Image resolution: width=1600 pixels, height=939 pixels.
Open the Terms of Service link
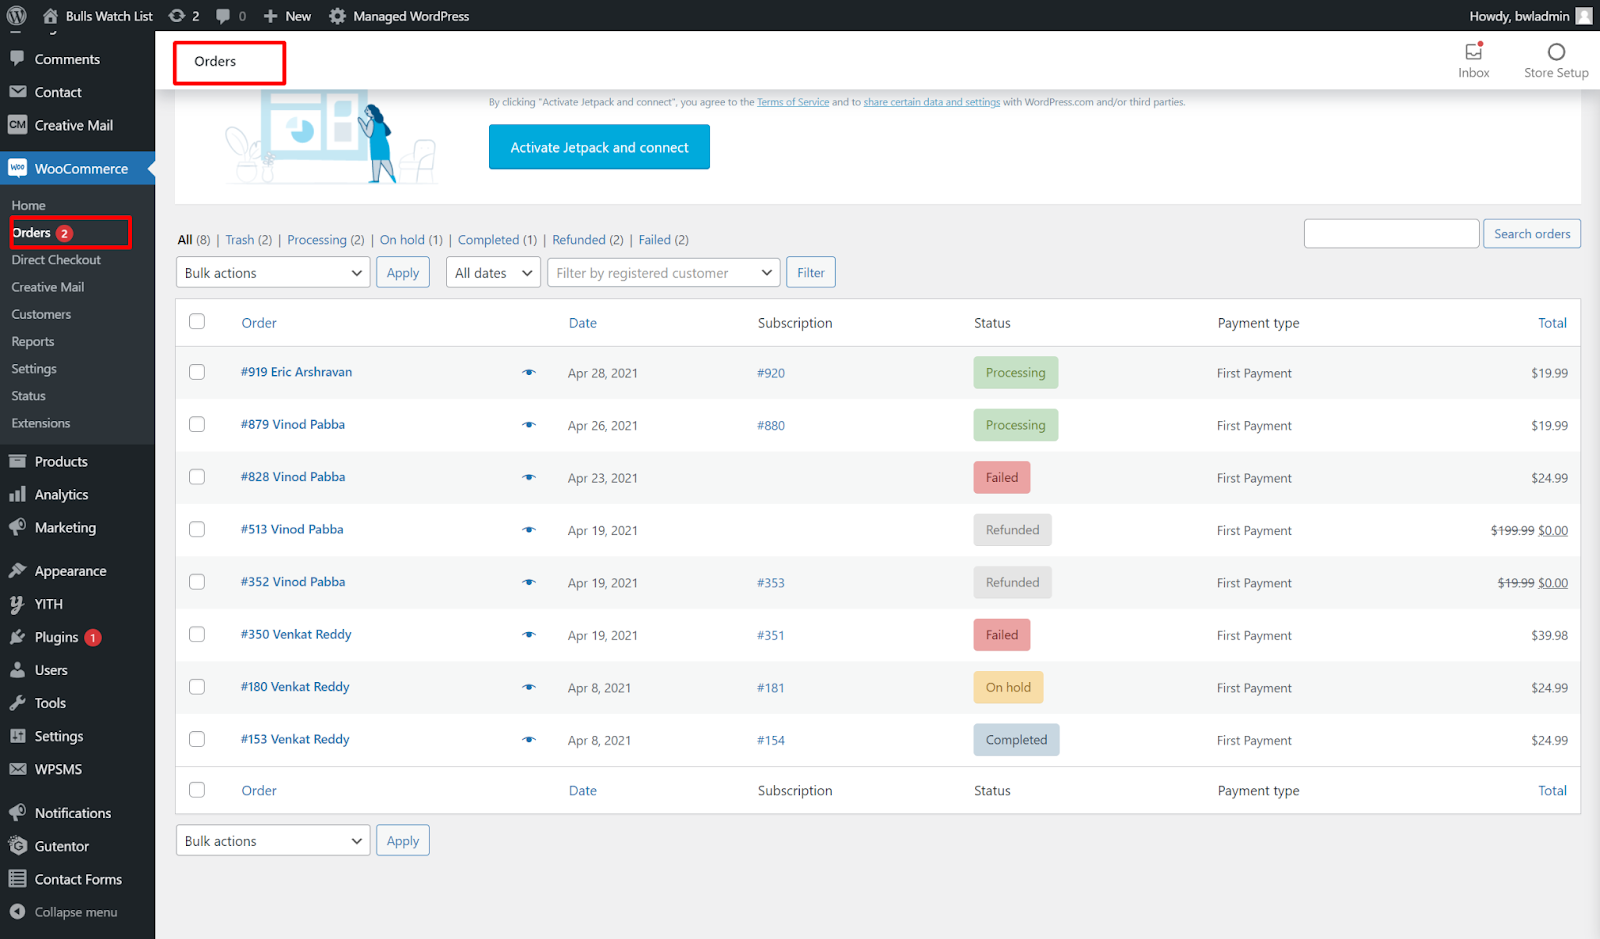point(793,102)
